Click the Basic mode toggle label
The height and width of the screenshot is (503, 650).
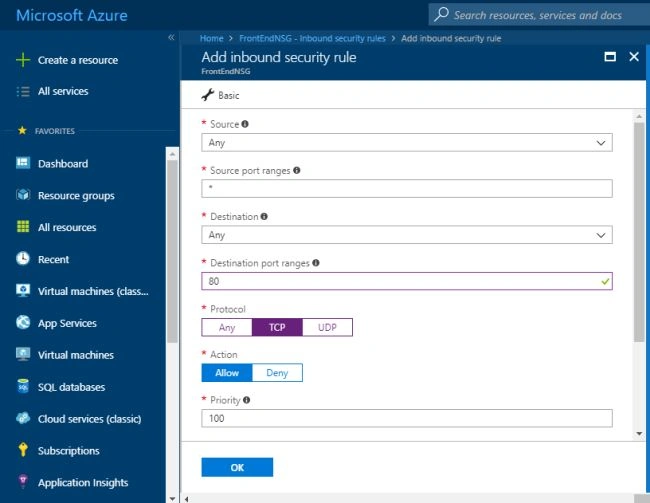[228, 95]
